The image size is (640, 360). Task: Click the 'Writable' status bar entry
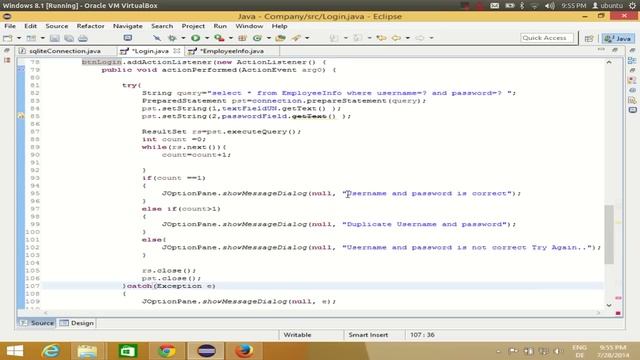click(x=297, y=335)
